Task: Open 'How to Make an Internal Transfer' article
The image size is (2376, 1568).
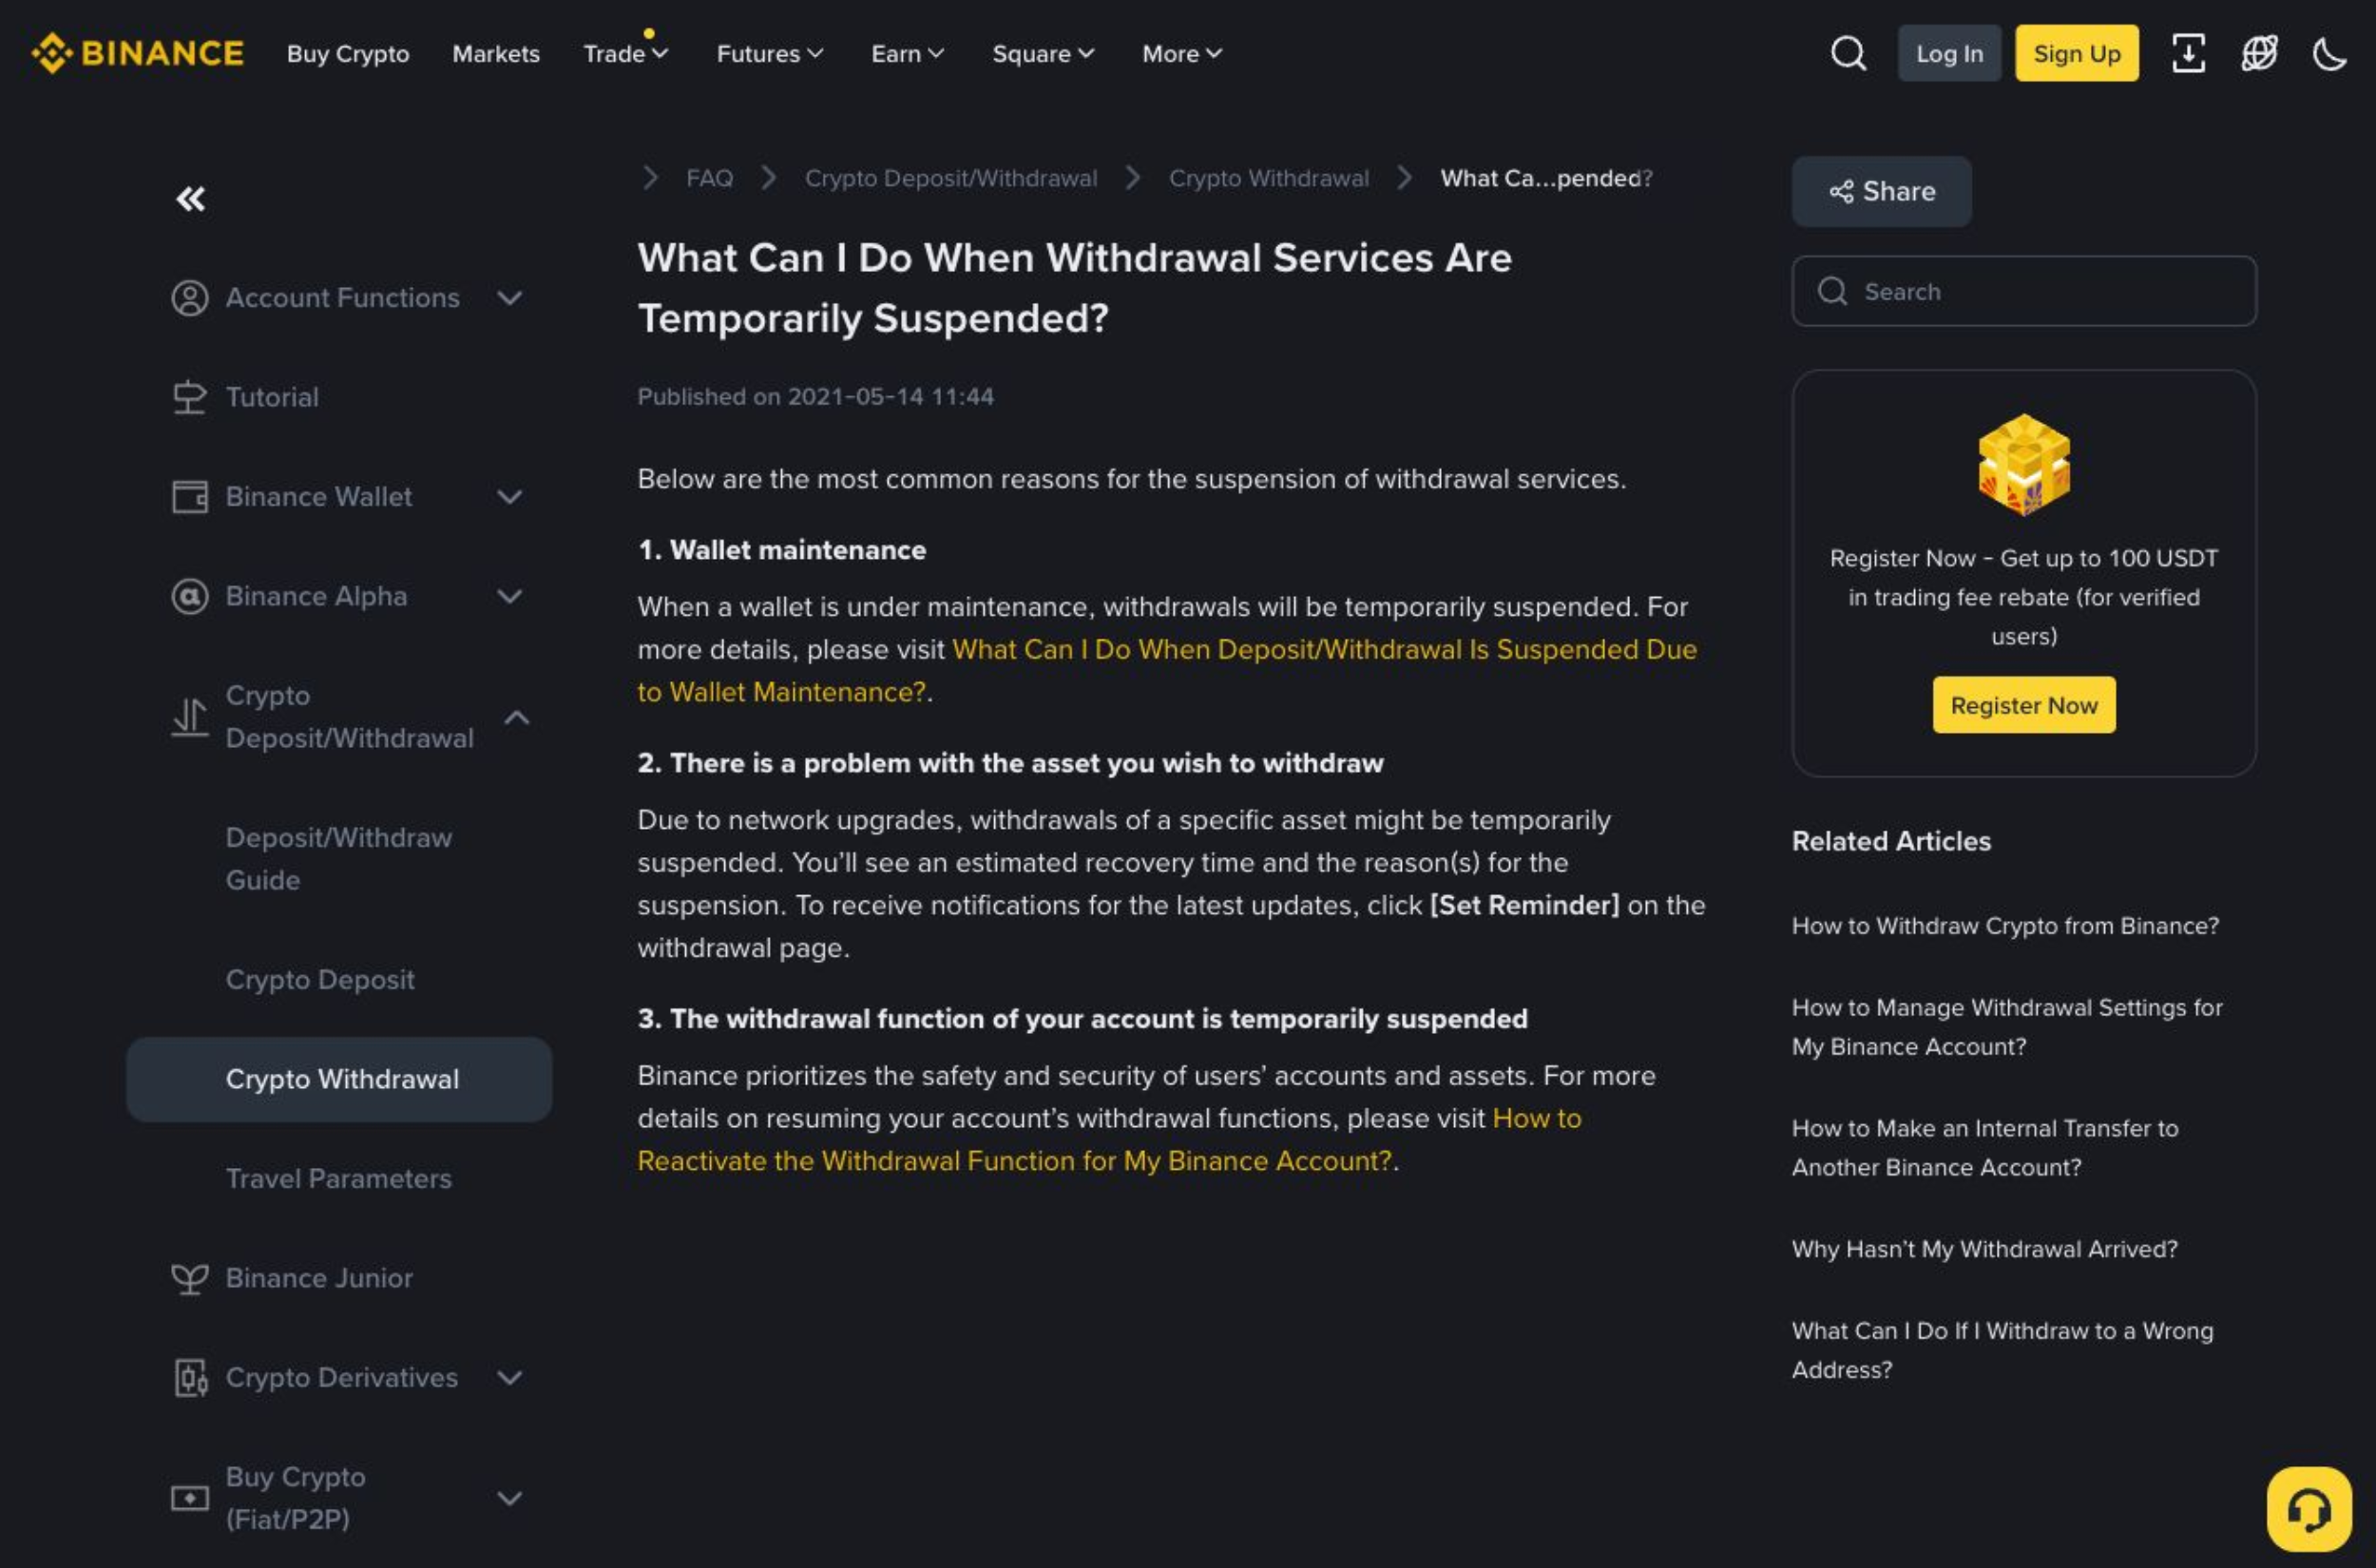Action: 1984,1148
